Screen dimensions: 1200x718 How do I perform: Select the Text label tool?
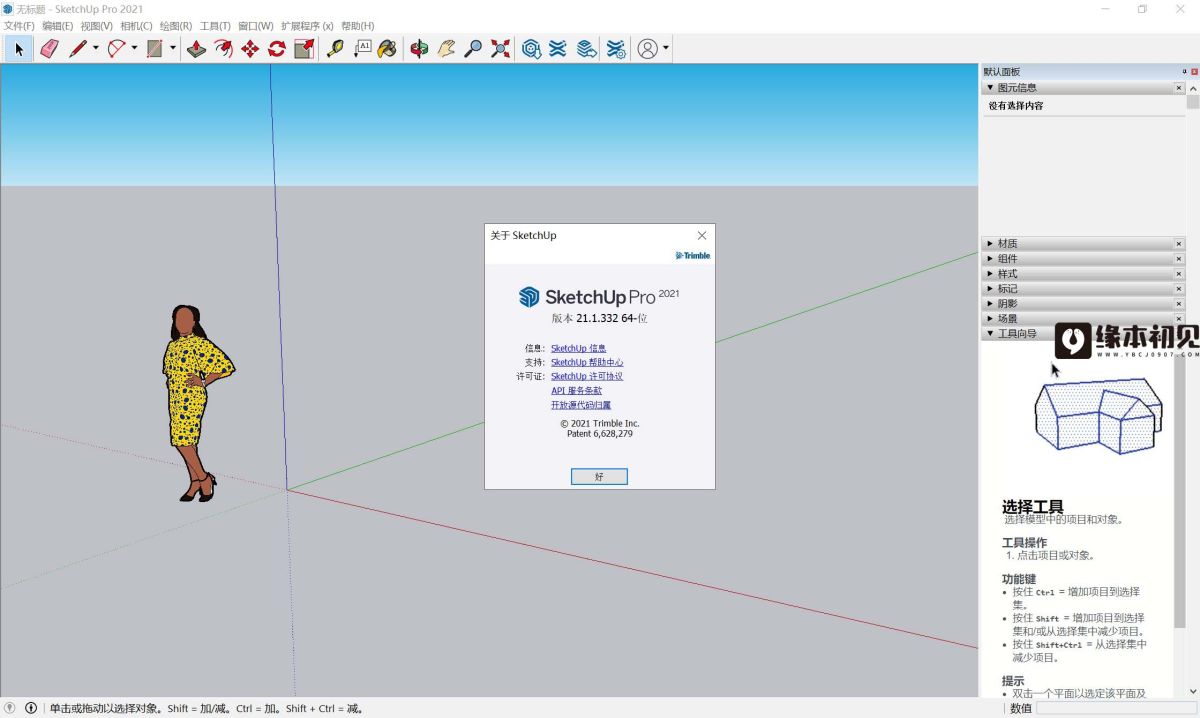pyautogui.click(x=362, y=48)
